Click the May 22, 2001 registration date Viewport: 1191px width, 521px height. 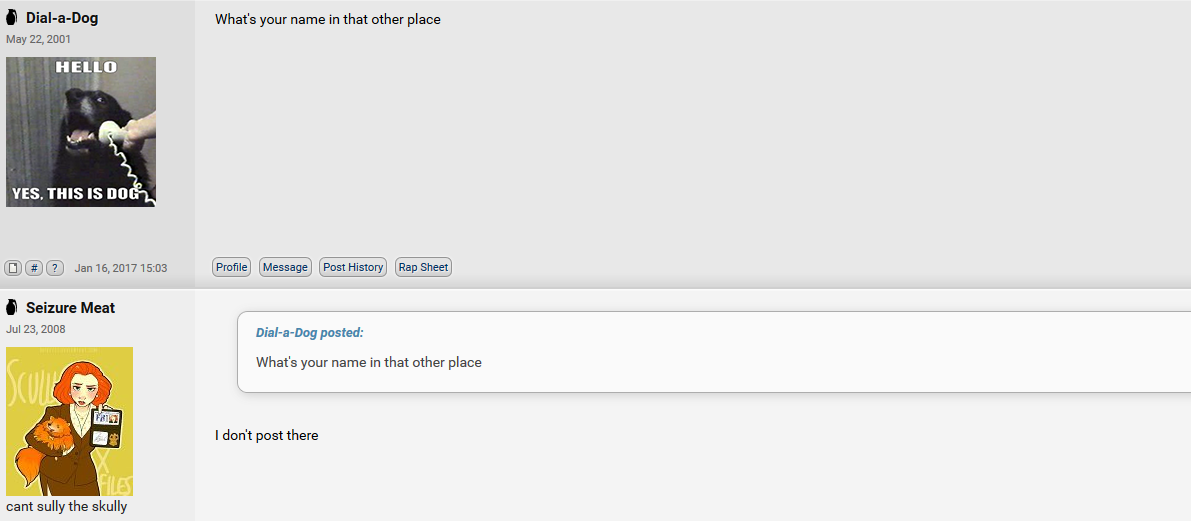point(39,39)
